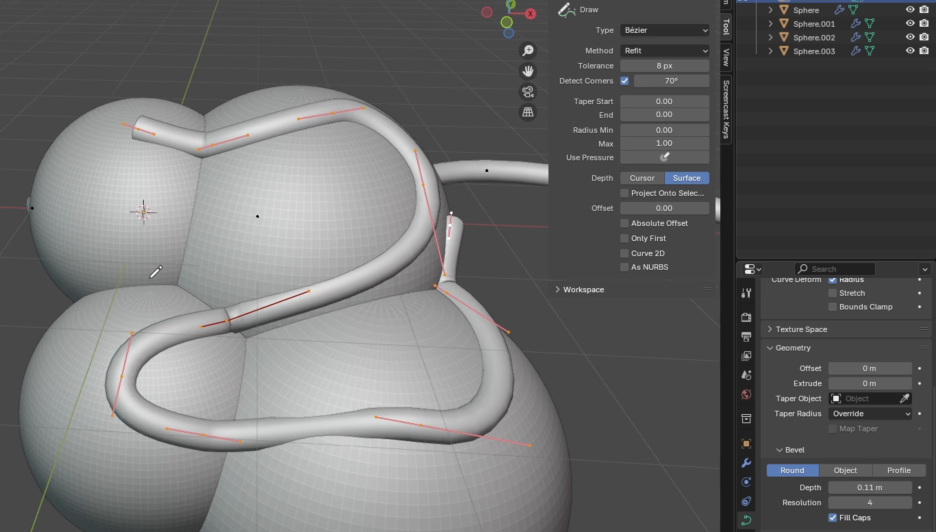Viewport: 936px width, 532px height.
Task: Collapse the Geometry panel
Action: [769, 348]
